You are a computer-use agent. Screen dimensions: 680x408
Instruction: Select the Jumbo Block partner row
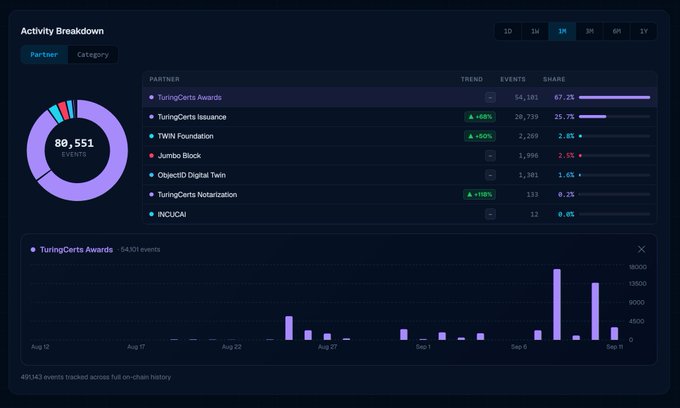pos(399,156)
